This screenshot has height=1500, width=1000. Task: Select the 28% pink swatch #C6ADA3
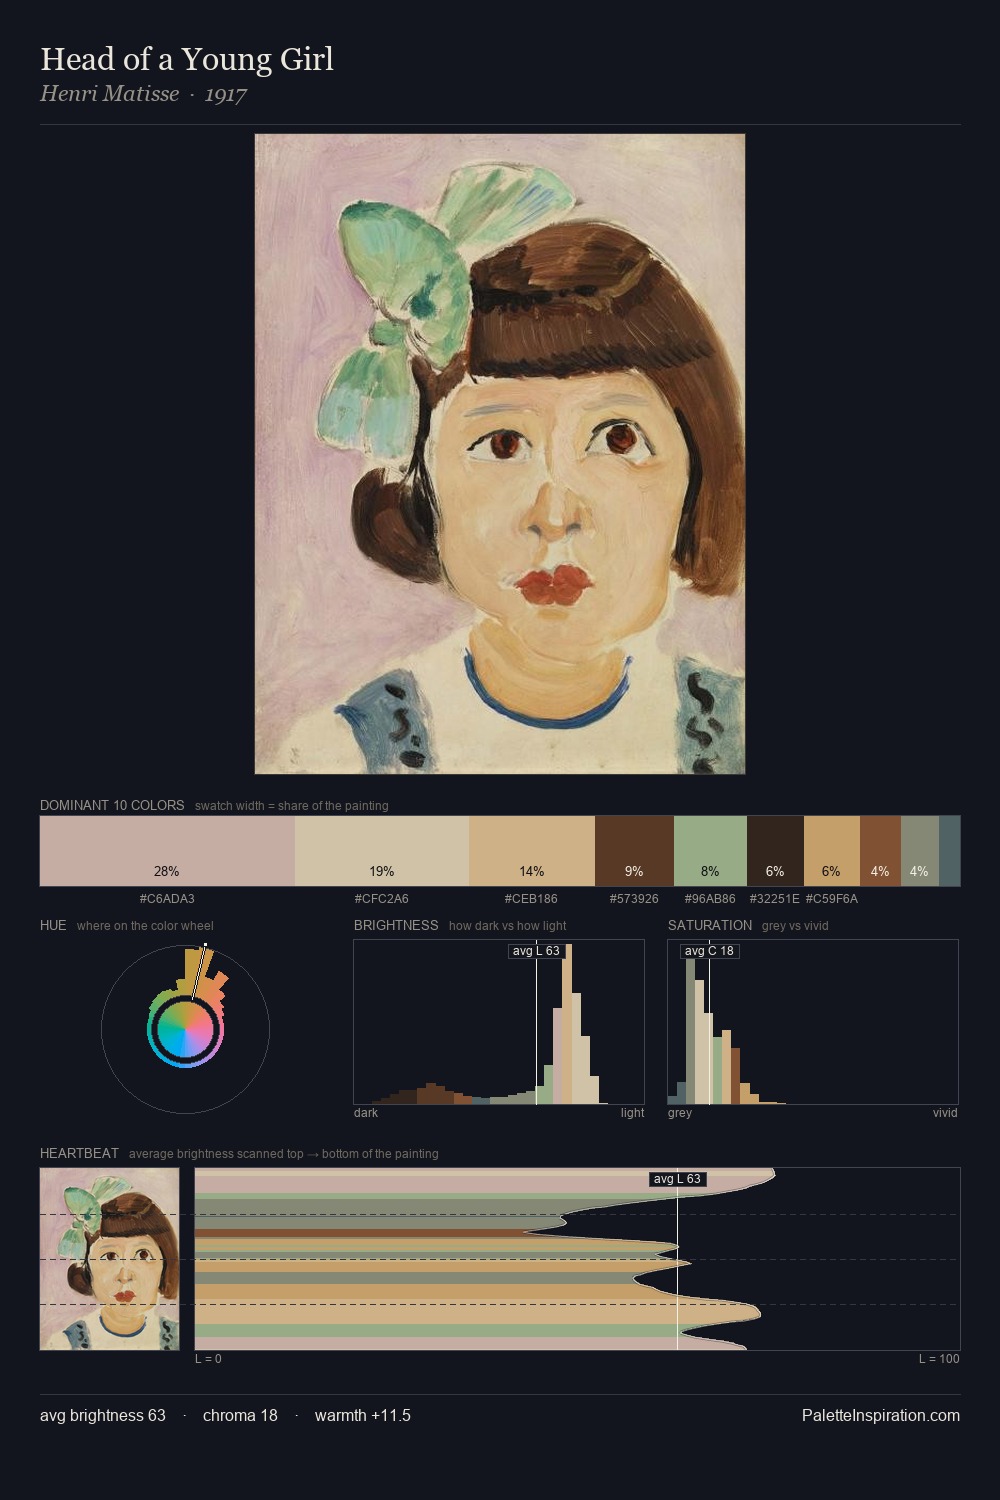pos(167,851)
